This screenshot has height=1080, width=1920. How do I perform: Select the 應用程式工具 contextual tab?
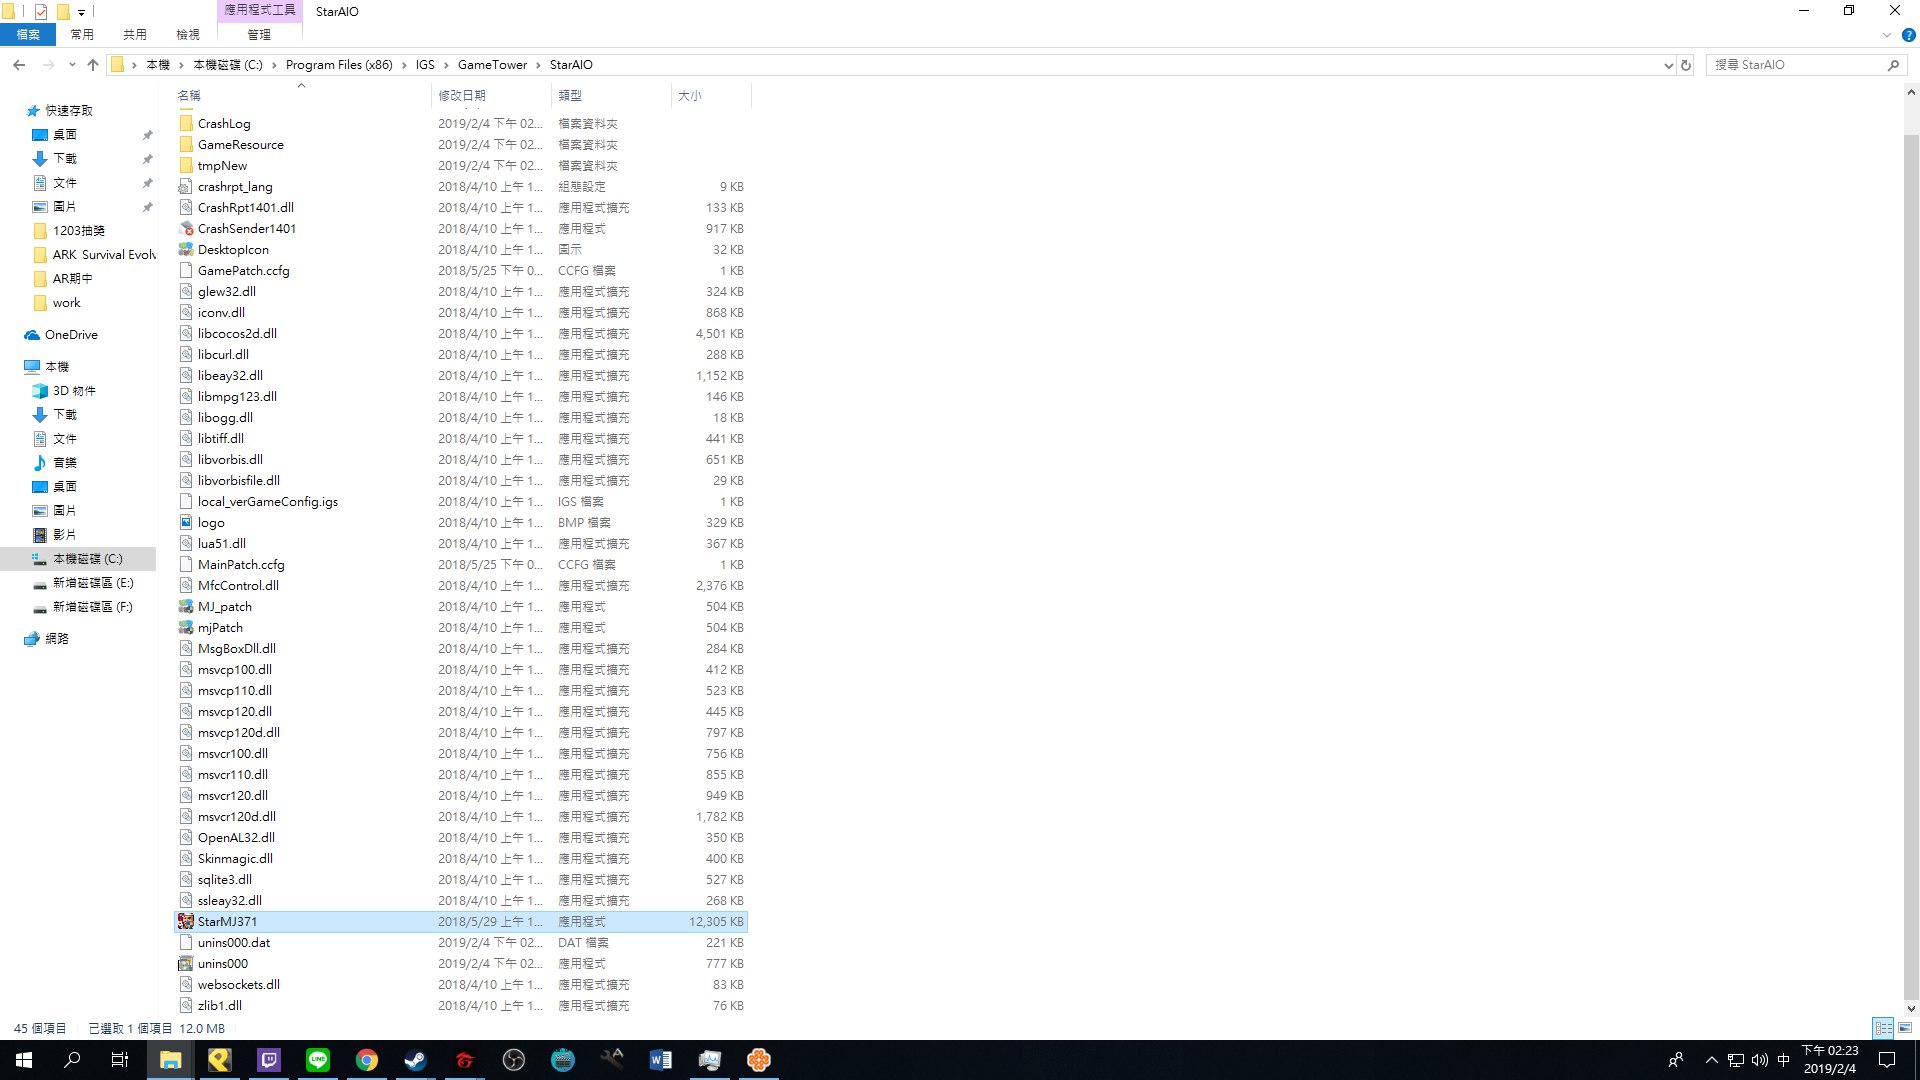[x=259, y=10]
